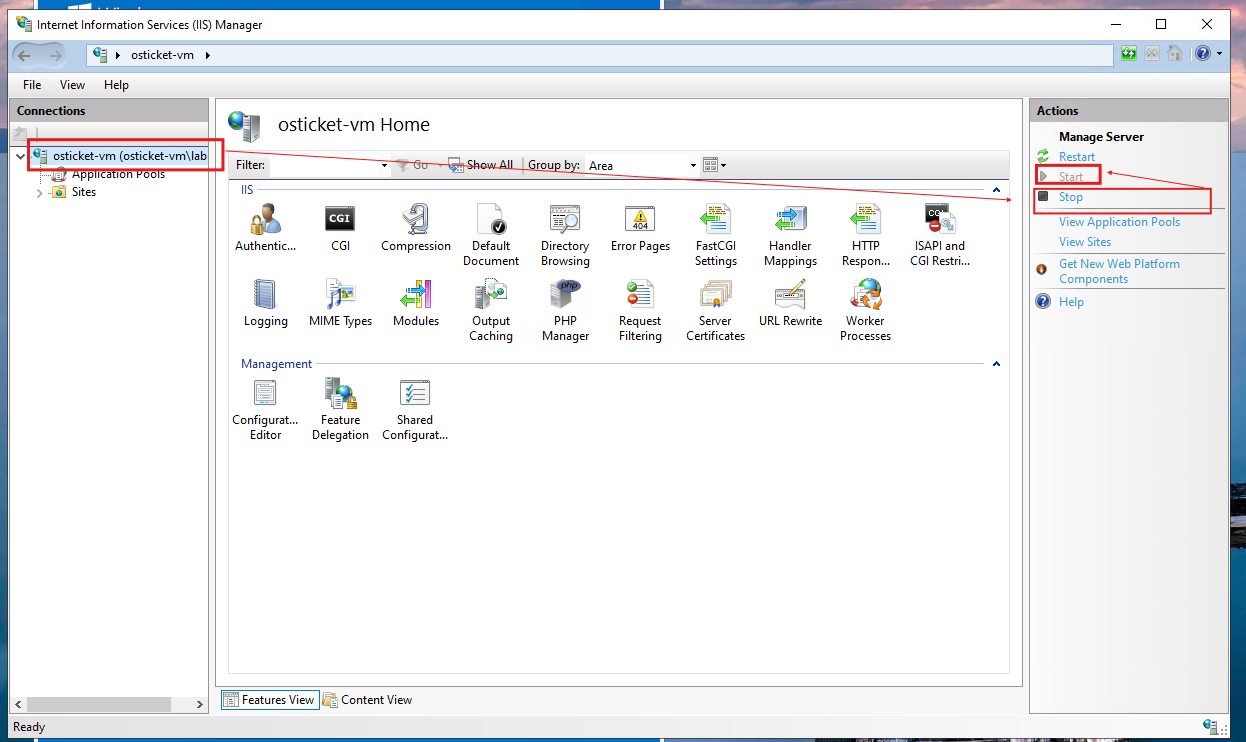Viewport: 1246px width, 742px height.
Task: Click the Back navigation arrow
Action: pos(25,54)
